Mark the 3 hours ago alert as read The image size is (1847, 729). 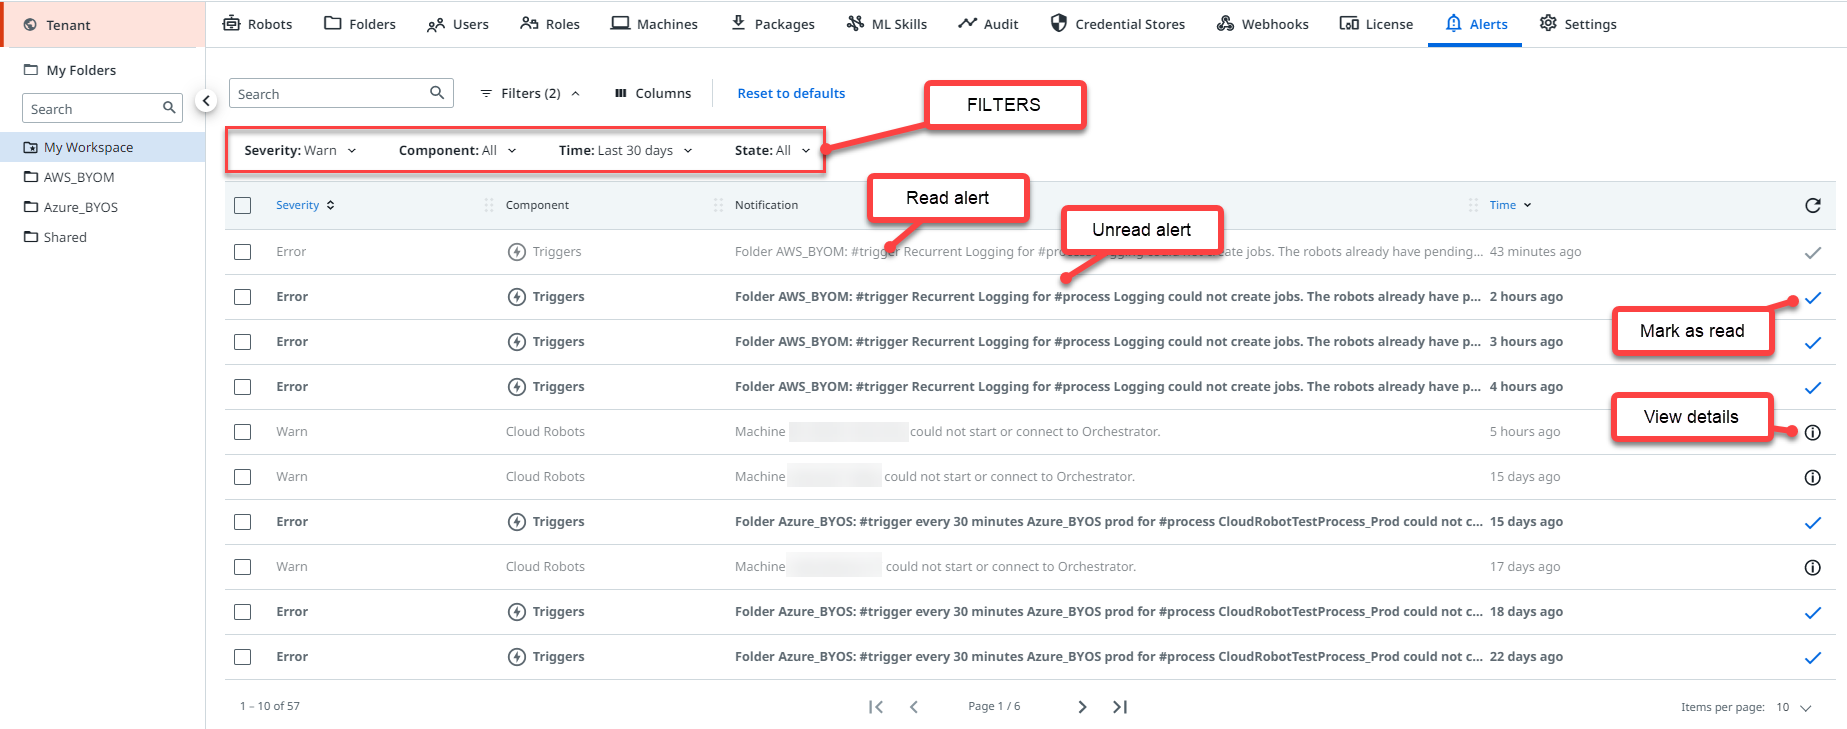(x=1812, y=343)
